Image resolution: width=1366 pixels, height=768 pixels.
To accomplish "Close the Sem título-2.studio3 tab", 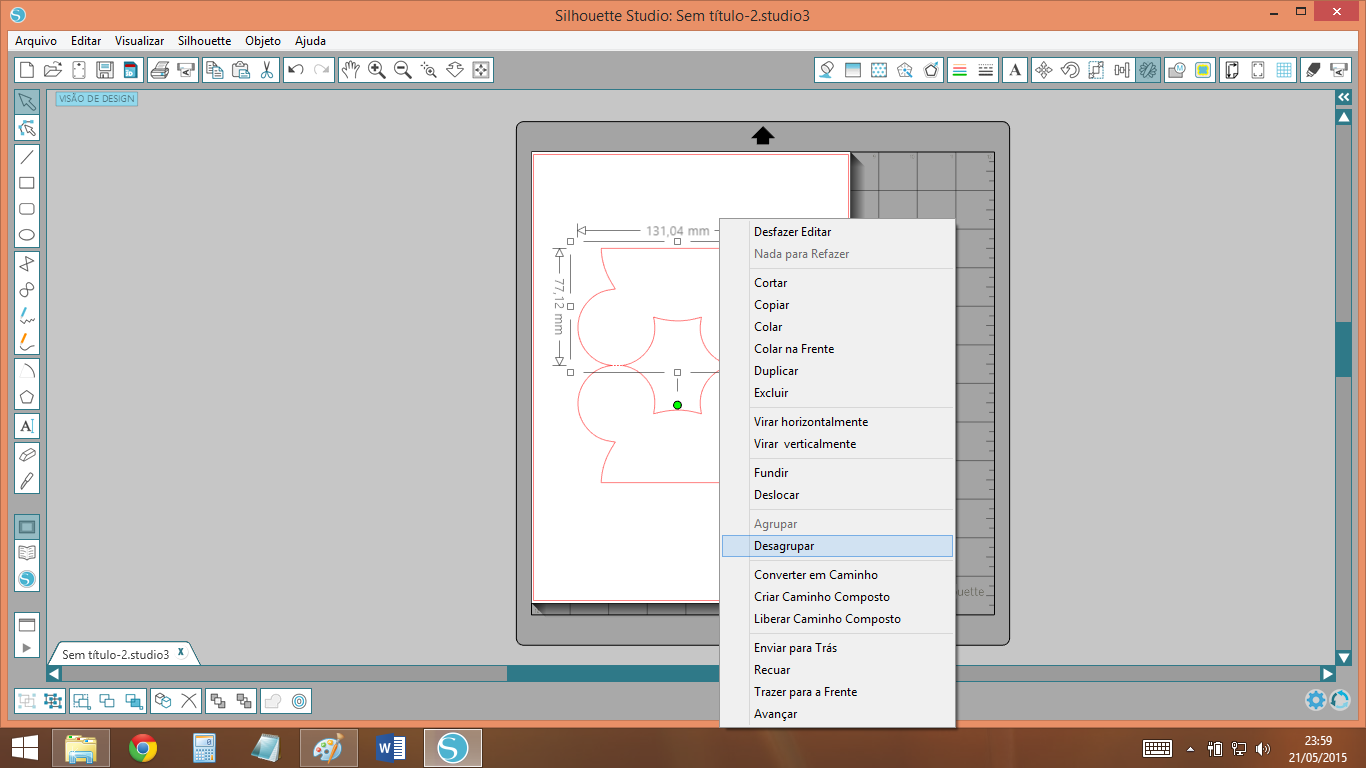I will pos(181,652).
